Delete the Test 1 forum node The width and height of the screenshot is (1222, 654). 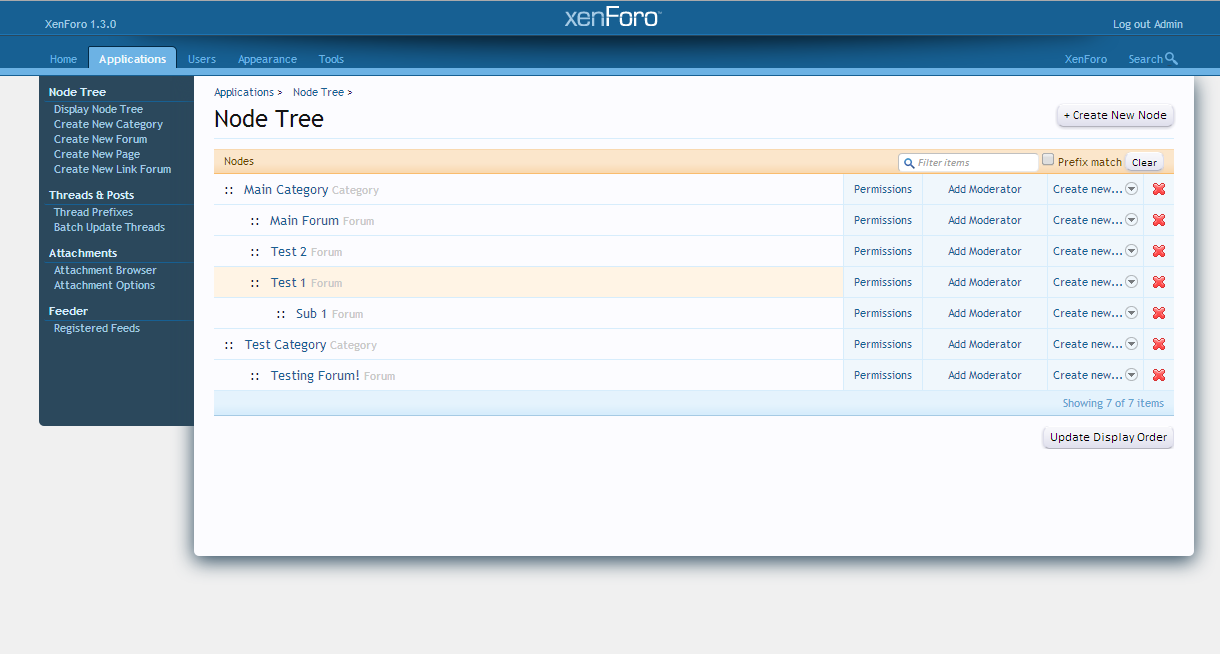click(x=1159, y=282)
